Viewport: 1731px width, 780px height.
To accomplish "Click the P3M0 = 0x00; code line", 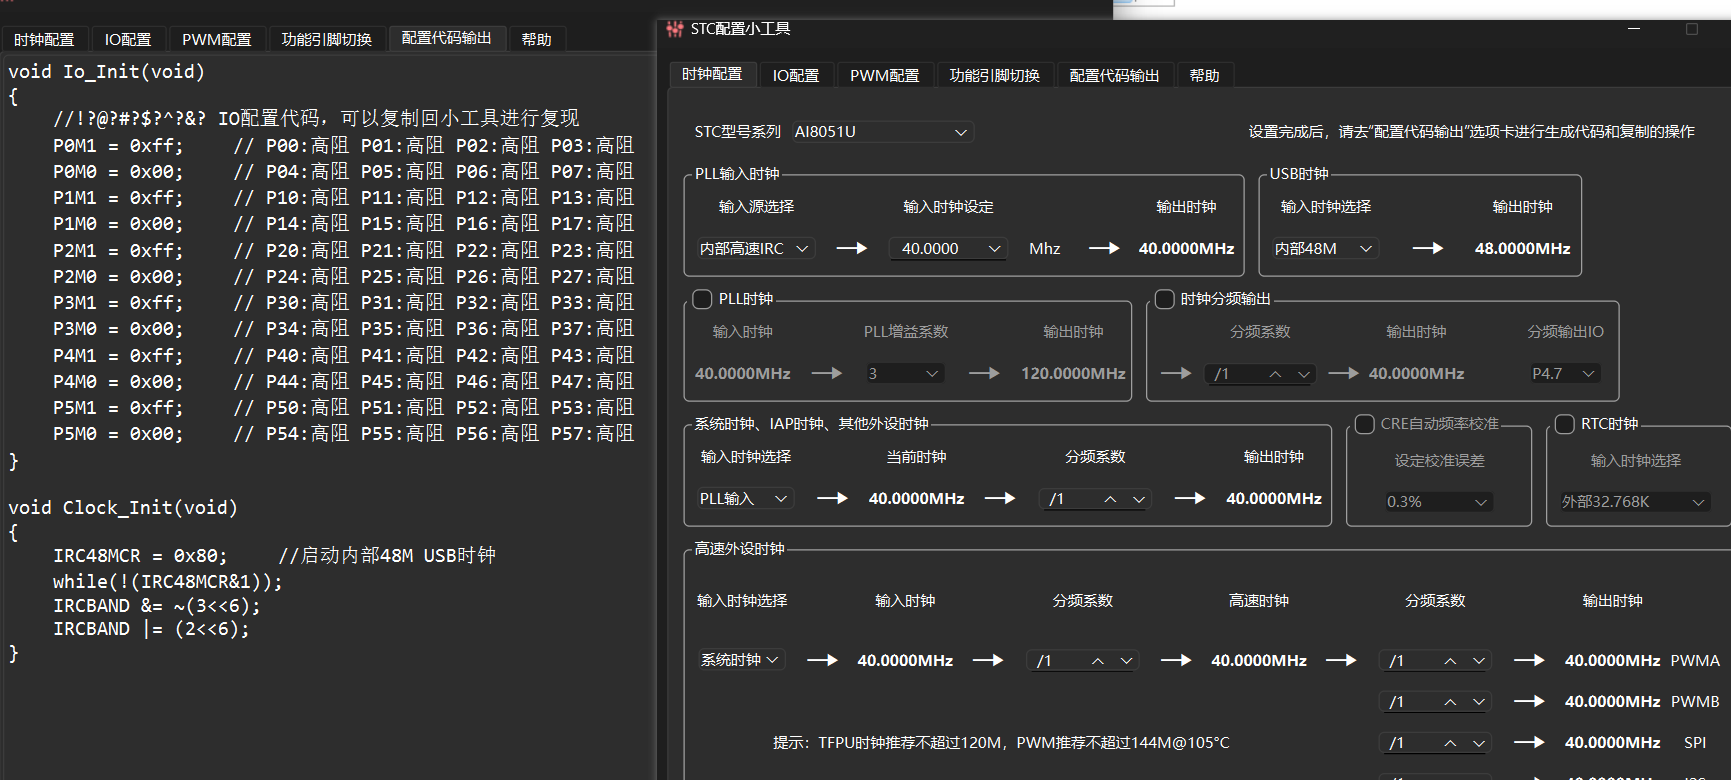I will coord(343,329).
